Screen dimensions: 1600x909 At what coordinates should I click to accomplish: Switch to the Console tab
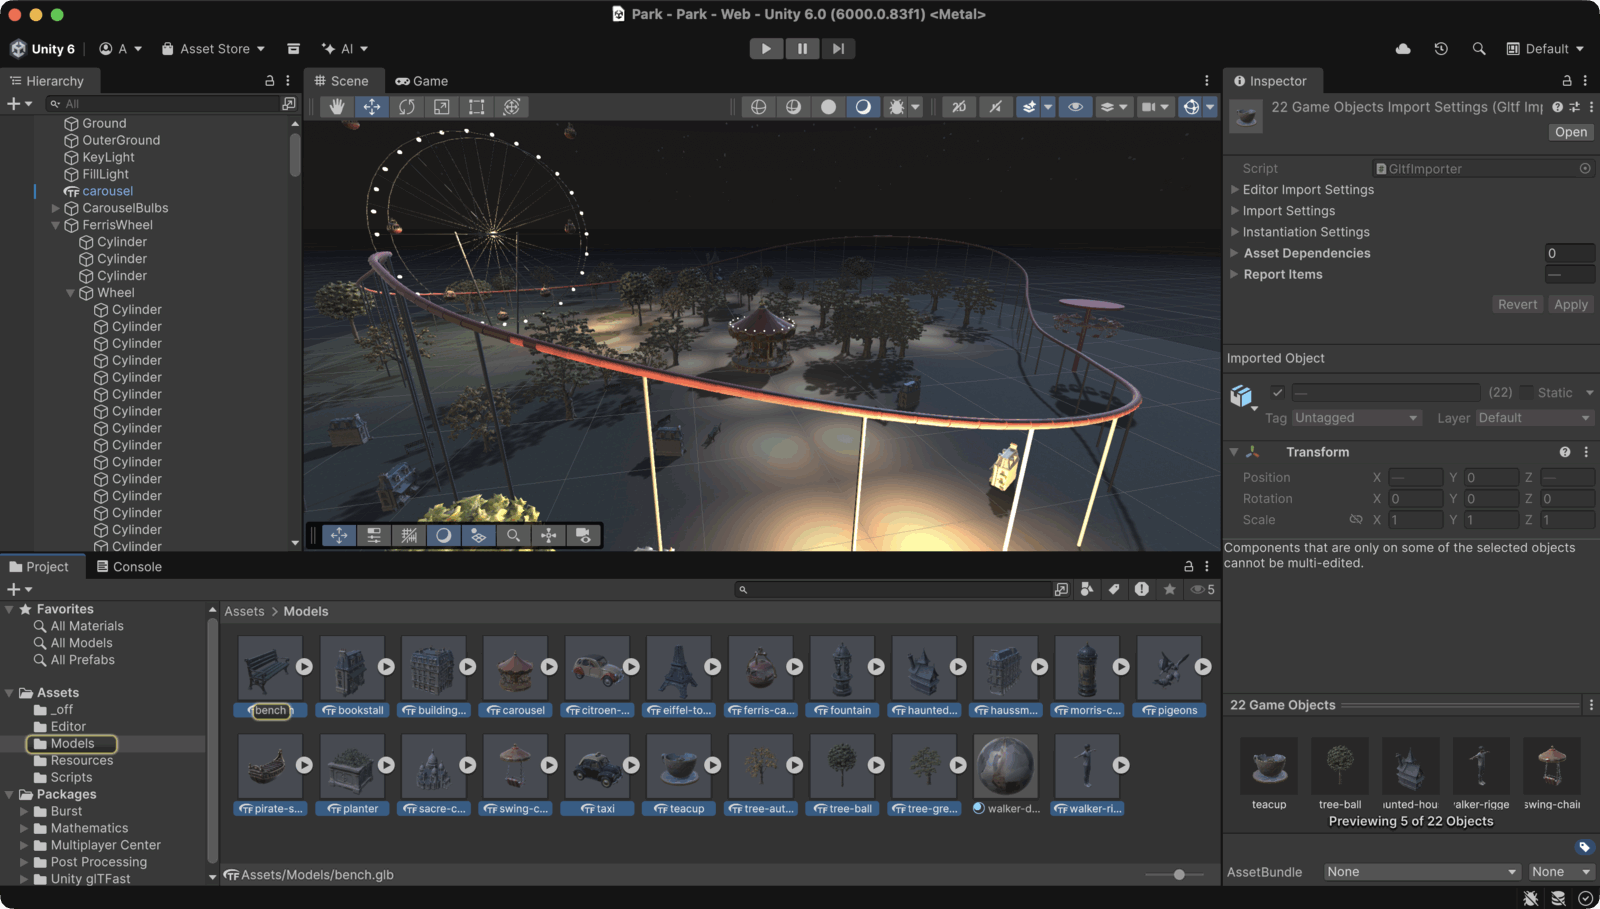coord(129,567)
